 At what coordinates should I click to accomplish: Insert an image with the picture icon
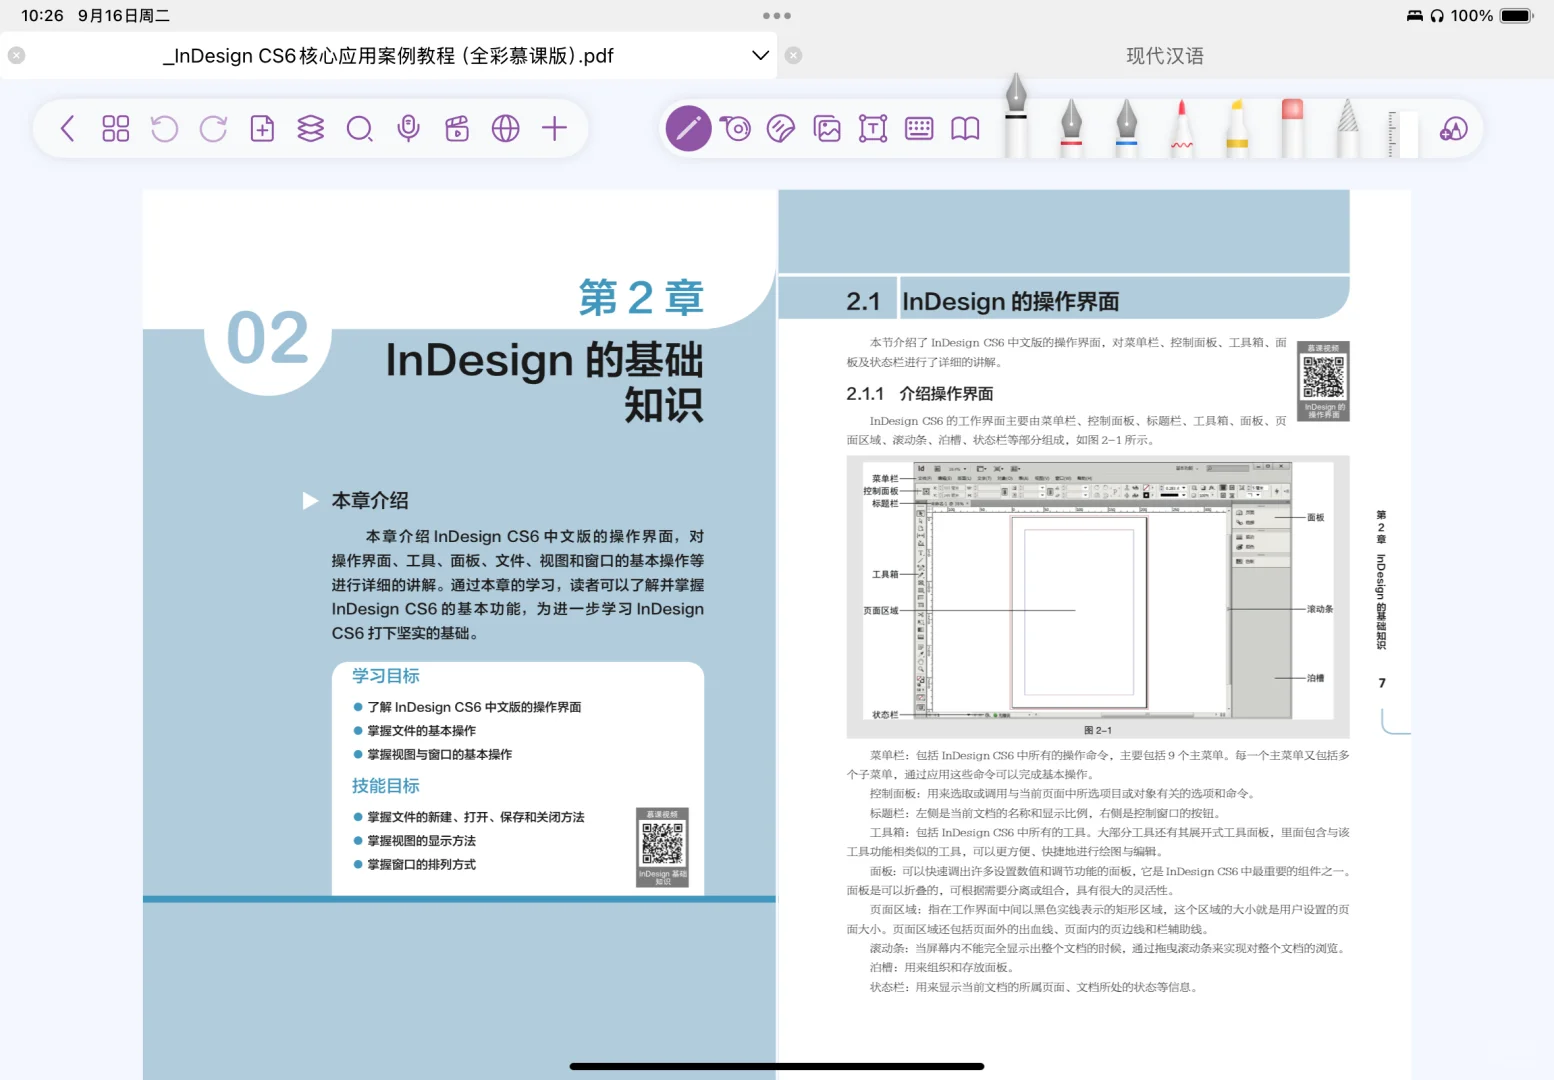(x=827, y=128)
